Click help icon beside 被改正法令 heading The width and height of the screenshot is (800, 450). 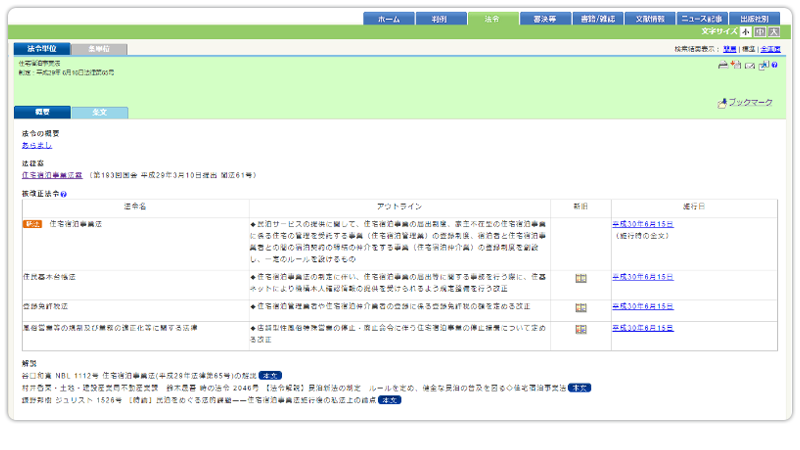point(64,194)
